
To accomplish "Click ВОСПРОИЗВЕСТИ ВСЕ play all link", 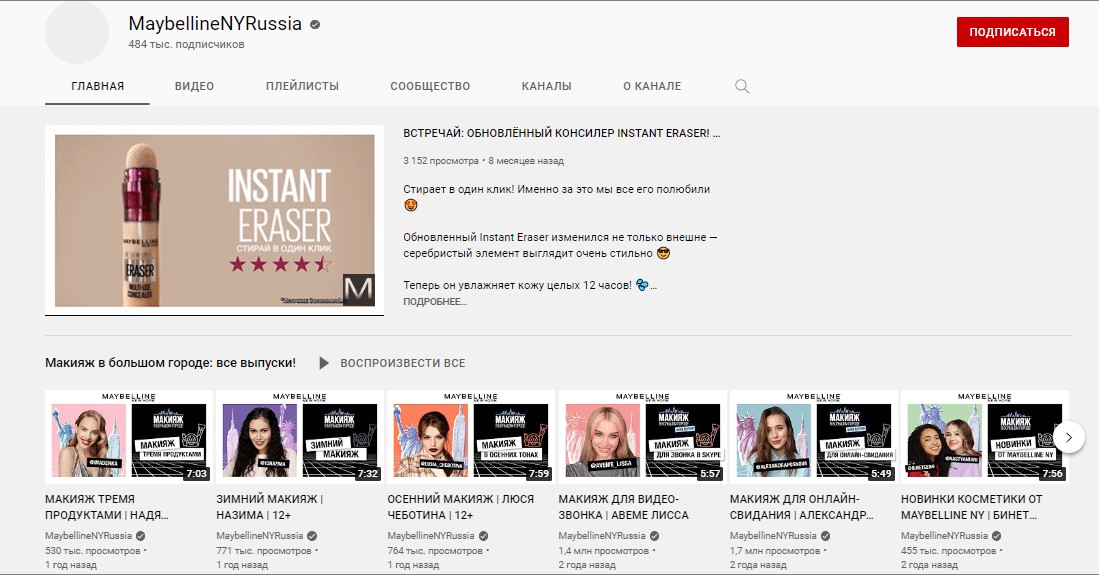I will click(402, 363).
